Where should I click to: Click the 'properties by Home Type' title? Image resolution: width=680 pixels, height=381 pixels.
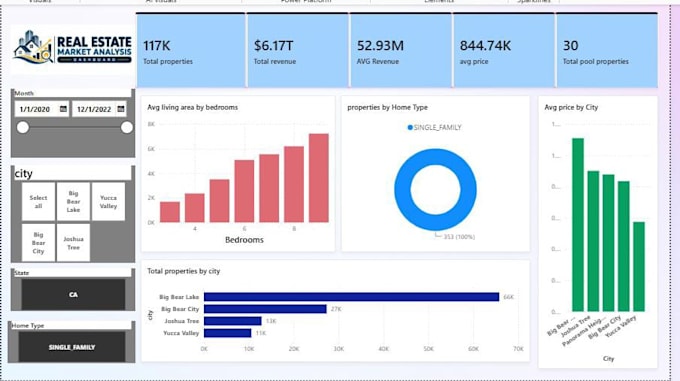[387, 107]
